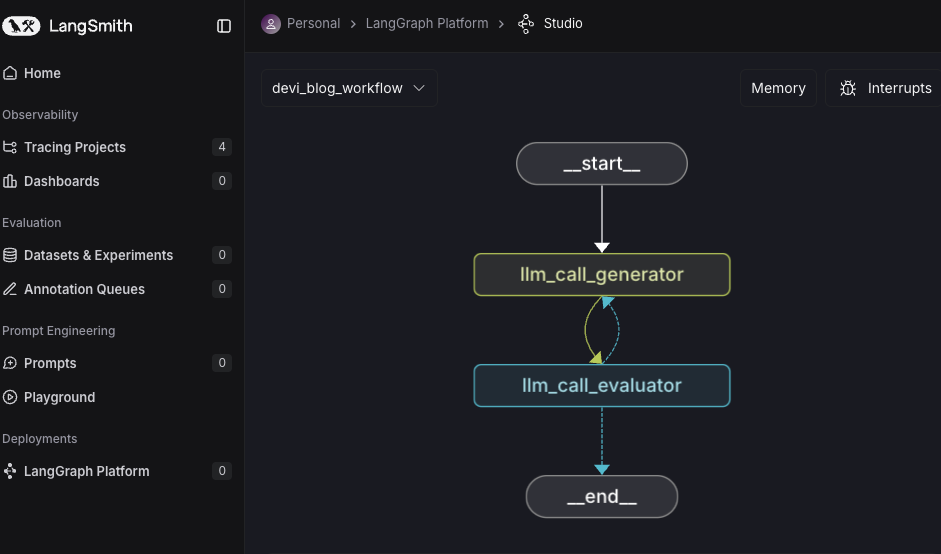Click the __start__ graph node

(x=602, y=164)
